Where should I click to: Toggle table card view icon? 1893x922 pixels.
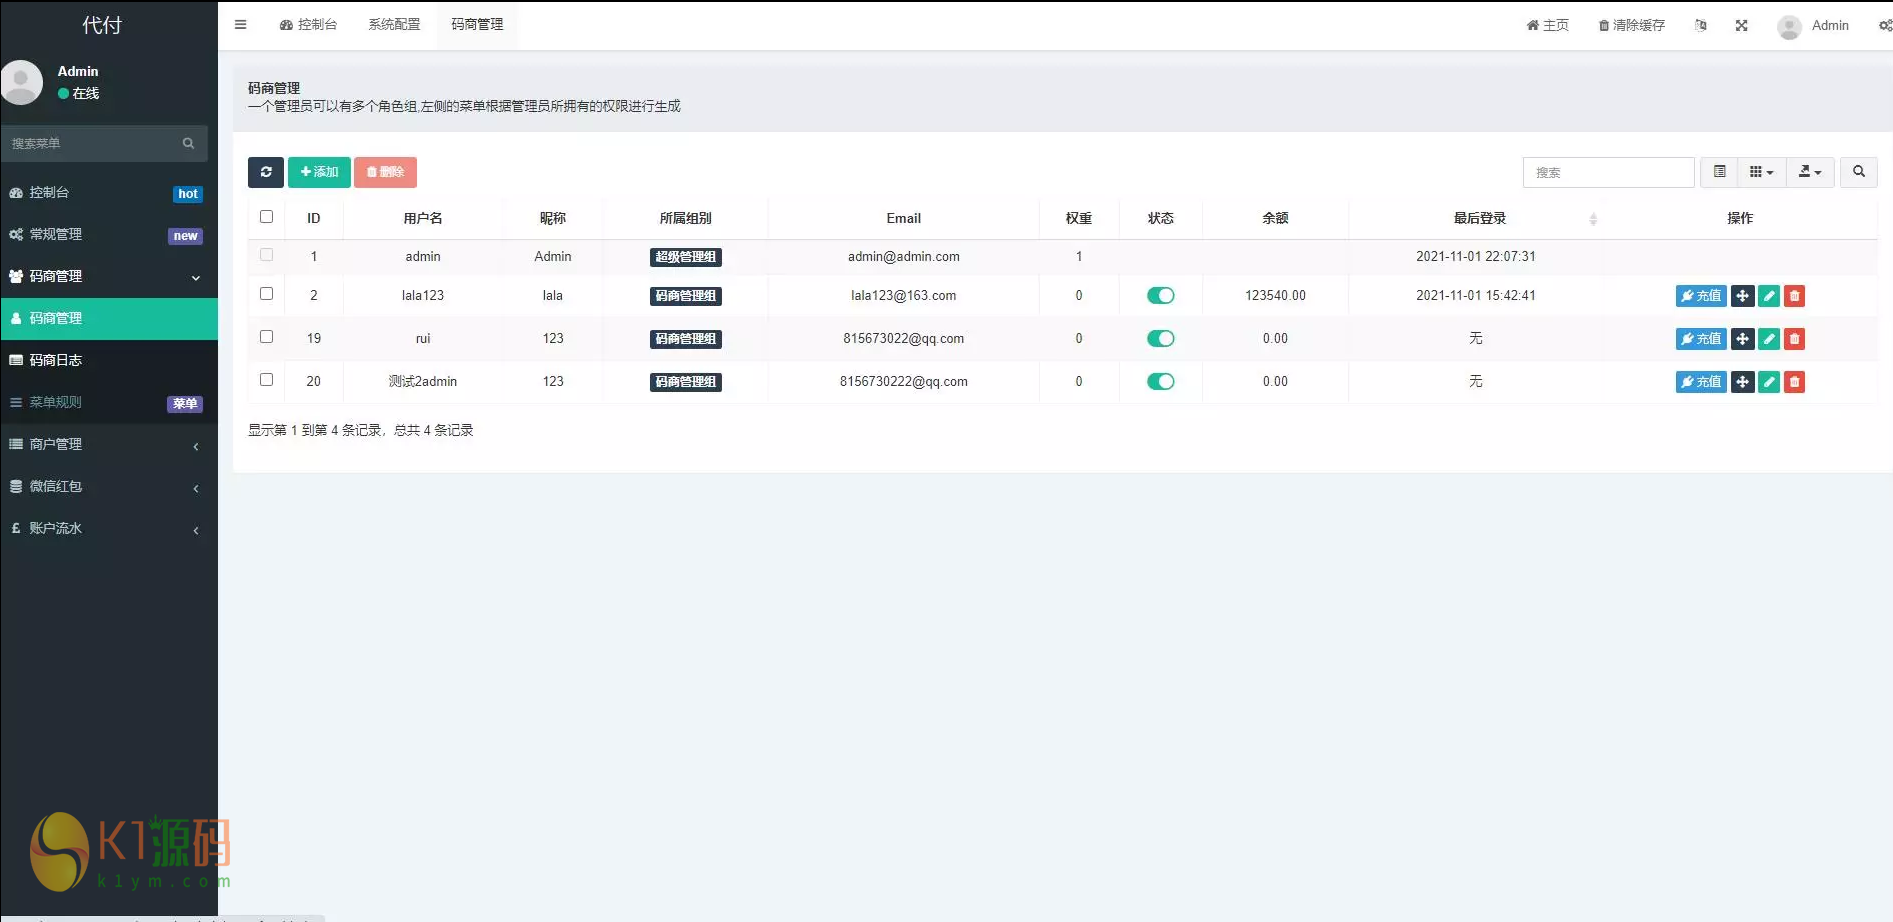click(1719, 172)
